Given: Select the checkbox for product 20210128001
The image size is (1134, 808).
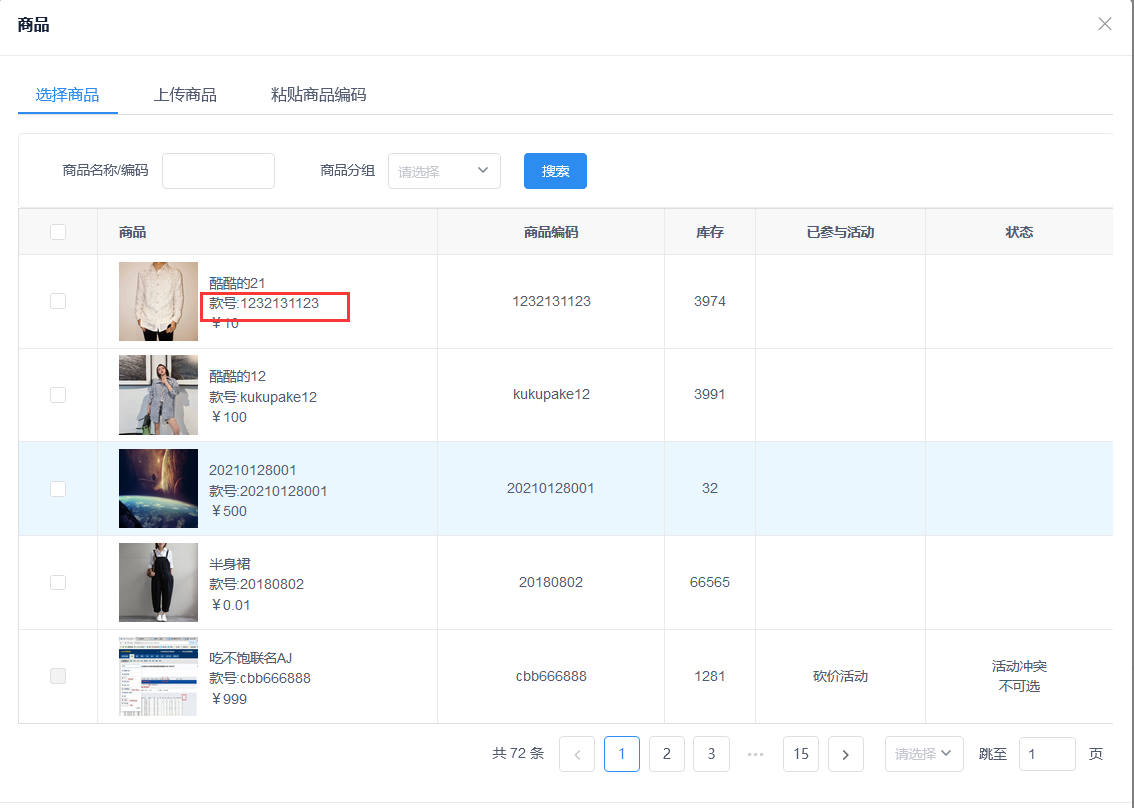Looking at the screenshot, I should 58,489.
